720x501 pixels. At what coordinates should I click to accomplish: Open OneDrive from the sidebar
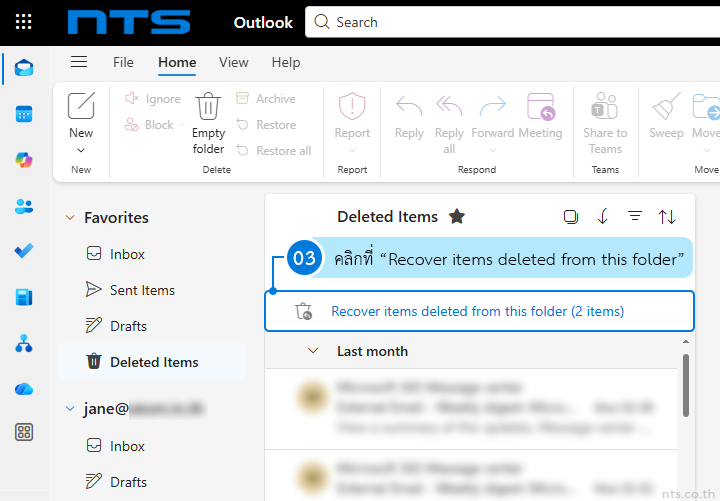tap(24, 389)
